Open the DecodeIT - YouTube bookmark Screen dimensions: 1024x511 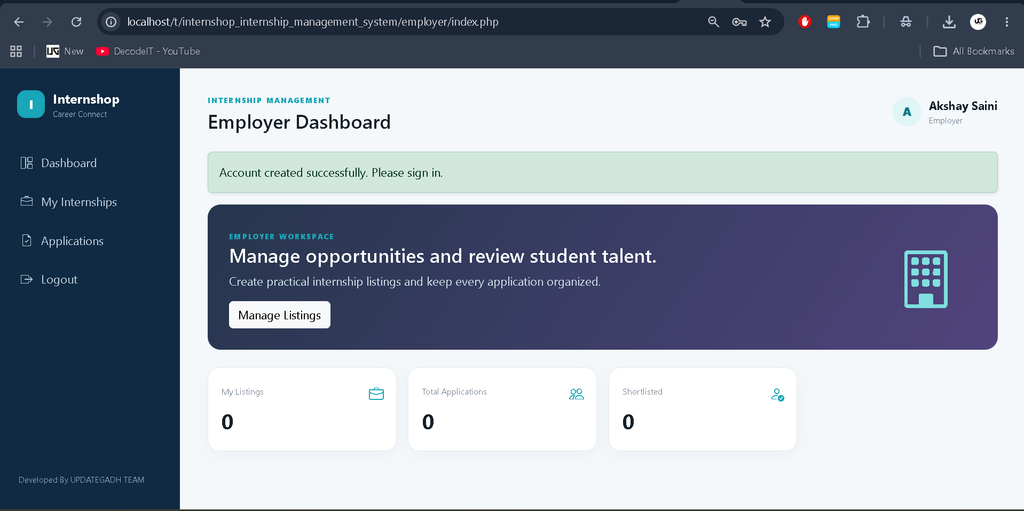tap(148, 51)
